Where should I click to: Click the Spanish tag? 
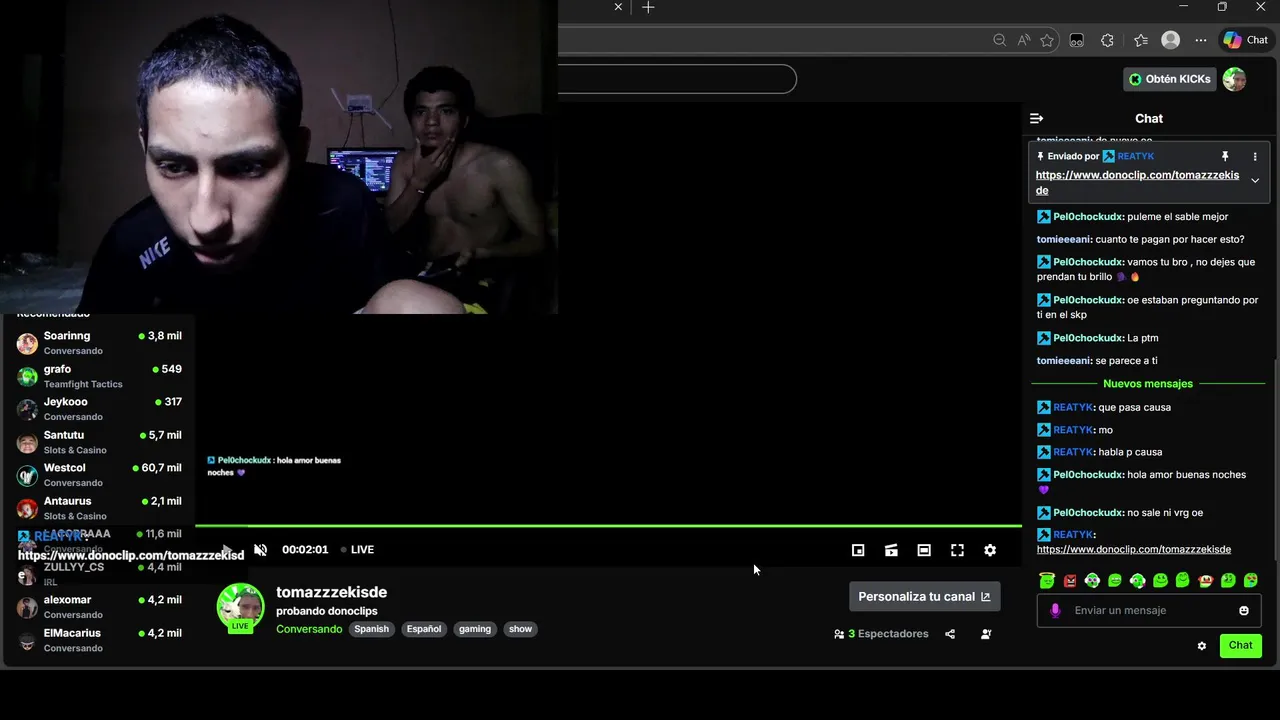pos(371,629)
